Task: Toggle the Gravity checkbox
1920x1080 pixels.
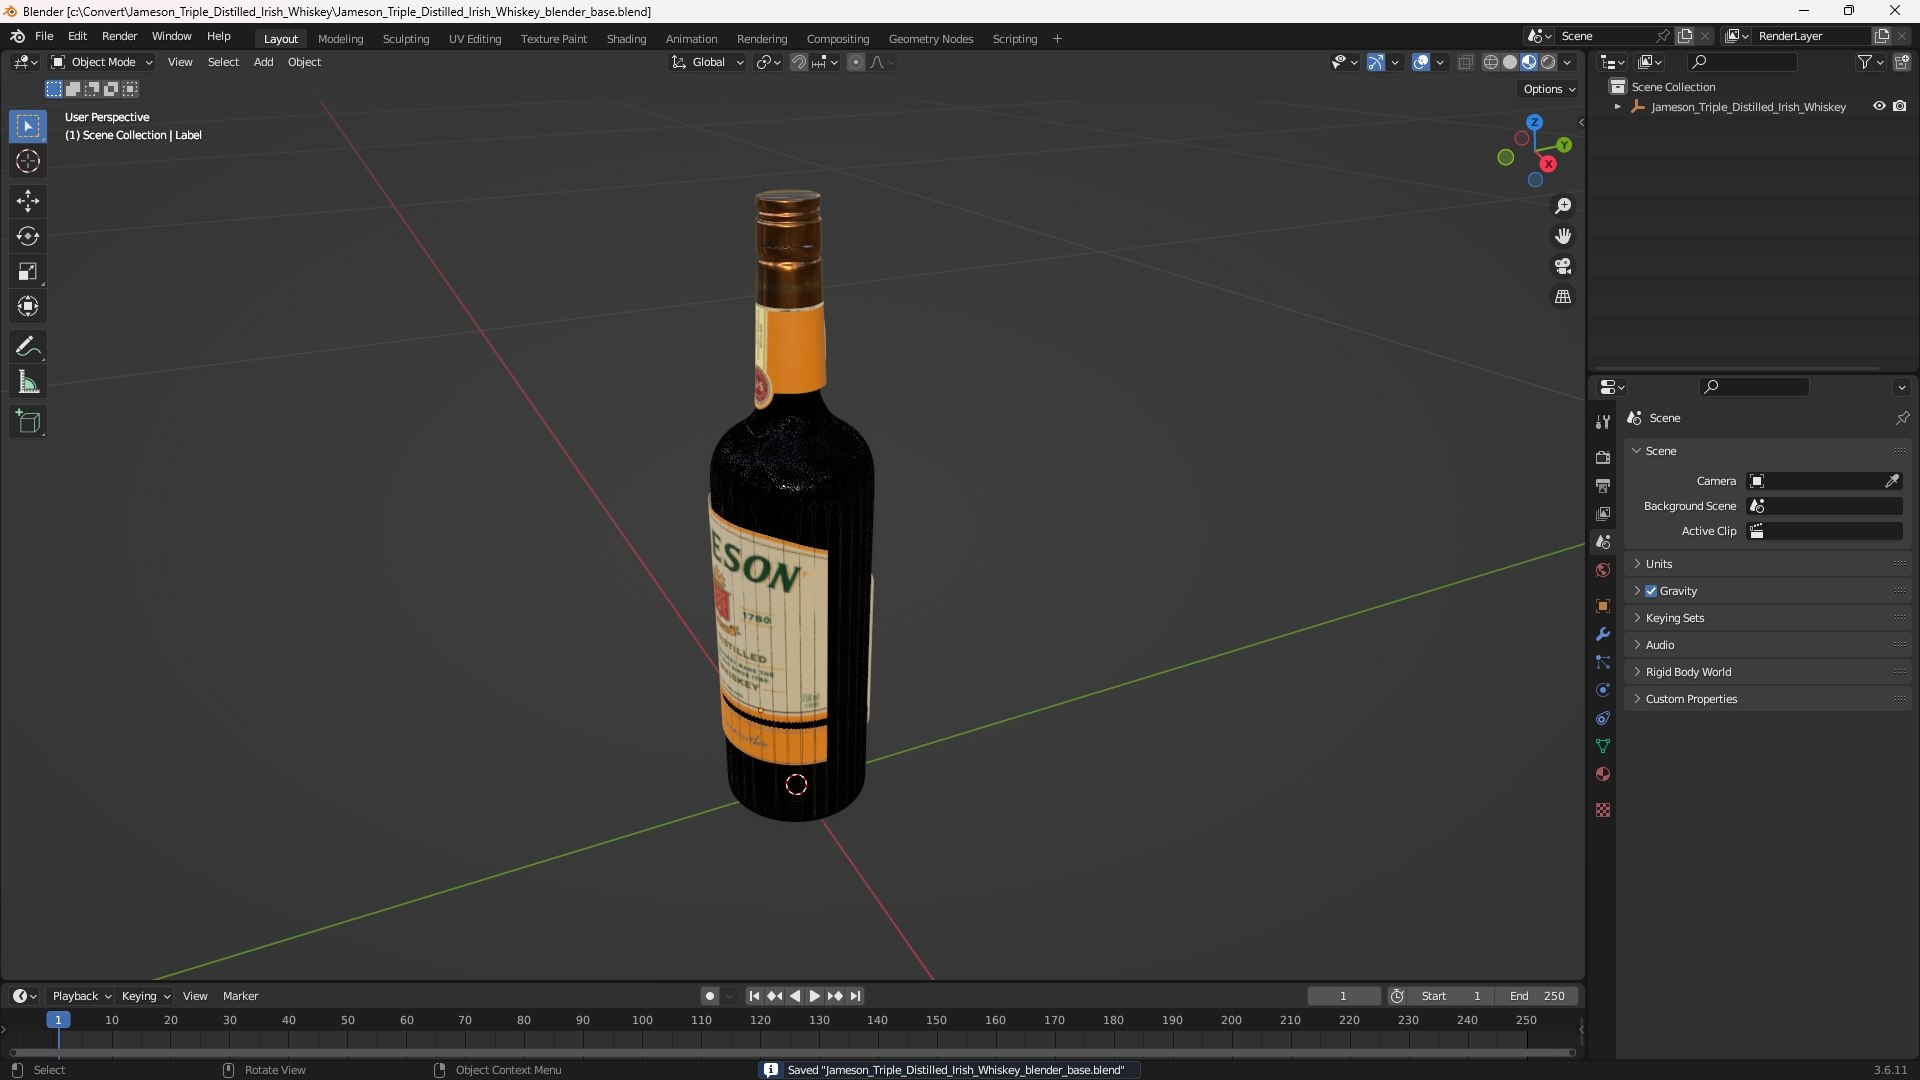Action: (1651, 591)
